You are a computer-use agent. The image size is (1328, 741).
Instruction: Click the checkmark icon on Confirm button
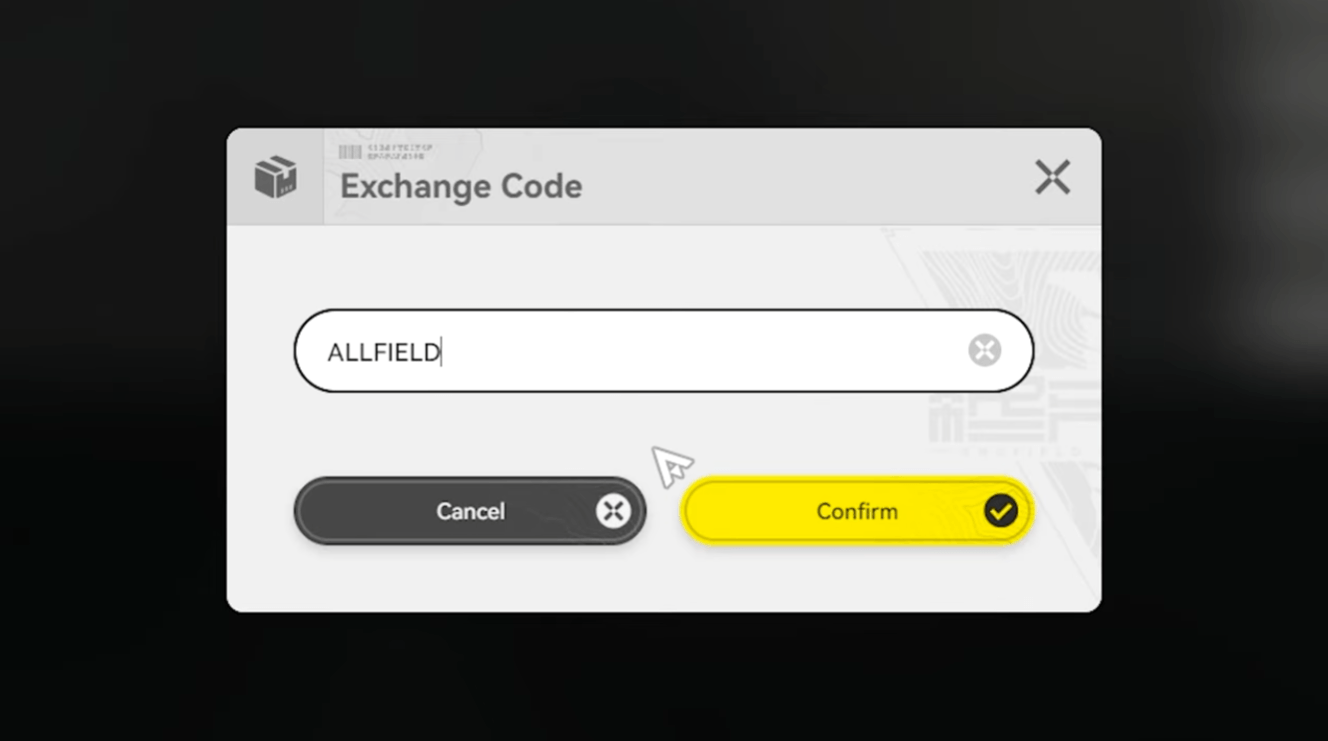pyautogui.click(x=1000, y=511)
